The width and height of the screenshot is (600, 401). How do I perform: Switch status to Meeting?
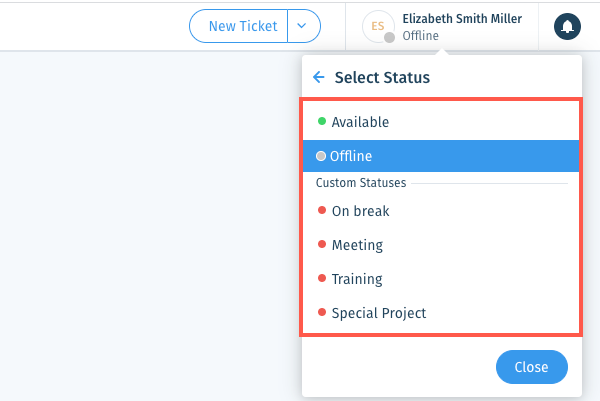point(441,245)
